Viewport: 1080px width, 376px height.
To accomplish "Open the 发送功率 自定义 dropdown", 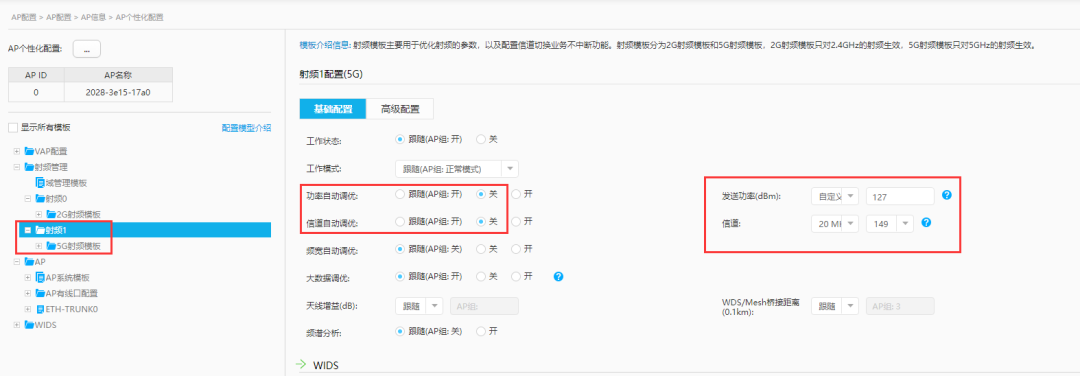I will coord(835,196).
